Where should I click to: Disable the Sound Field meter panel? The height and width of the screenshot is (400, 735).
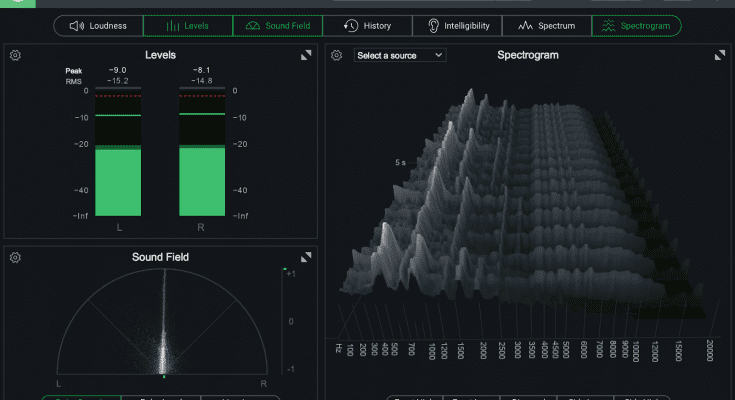[278, 25]
